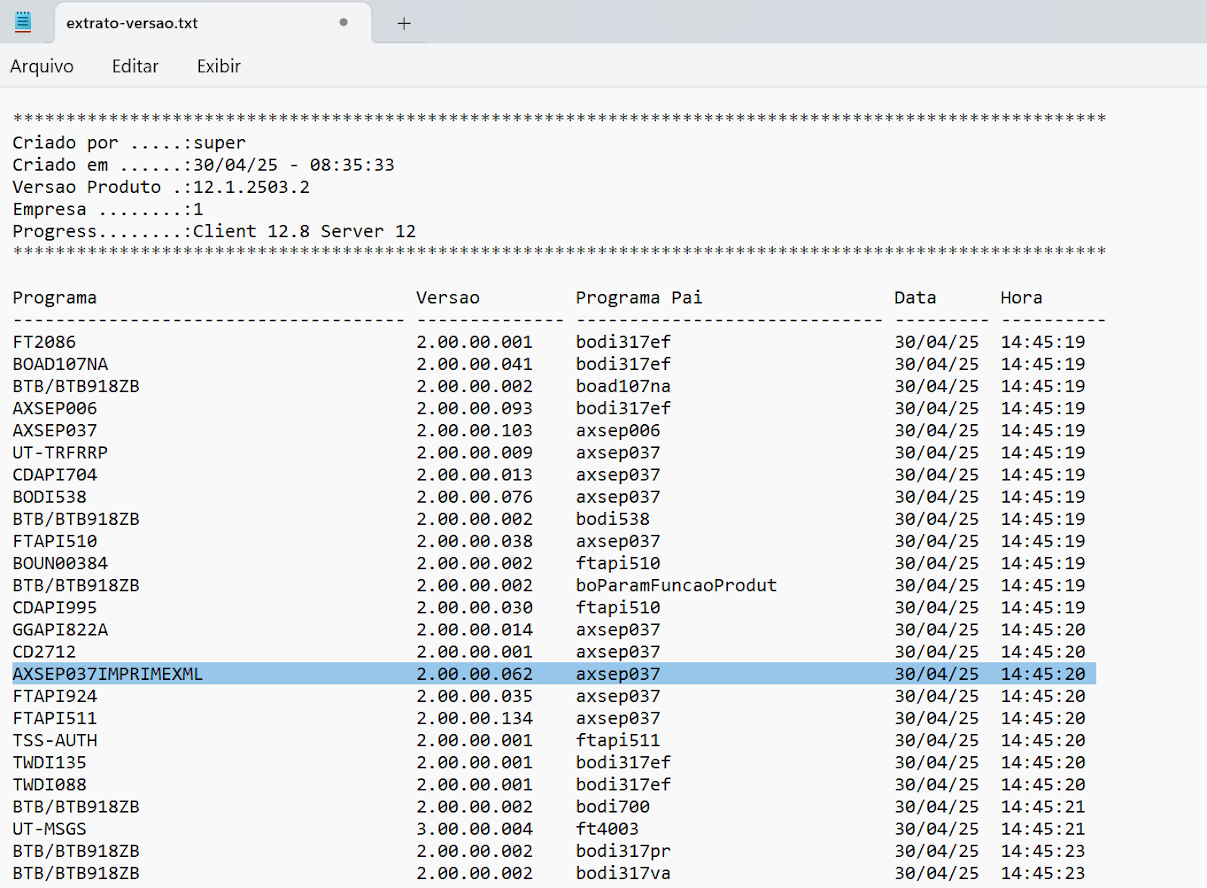Click the 'Criado por .....:super' line
Viewport: 1207px width, 888px height.
pos(129,143)
